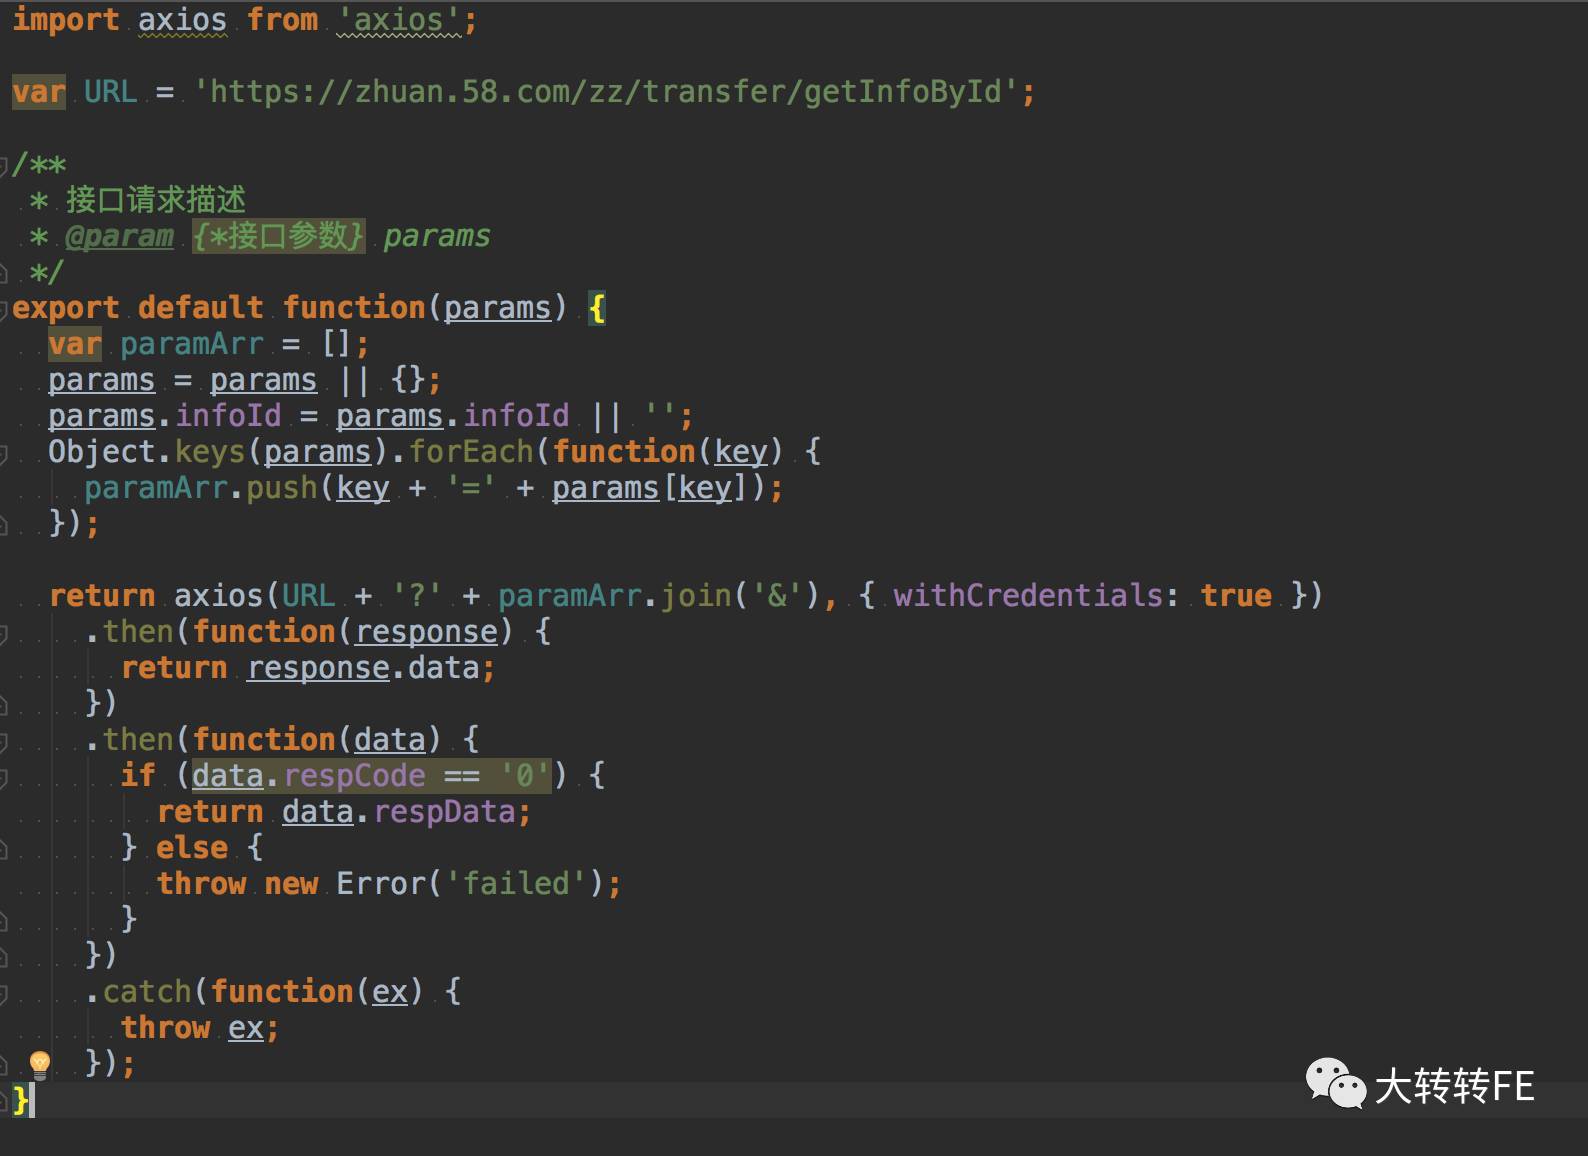The width and height of the screenshot is (1588, 1156).
Task: Click the '?' string literal
Action: 417,596
